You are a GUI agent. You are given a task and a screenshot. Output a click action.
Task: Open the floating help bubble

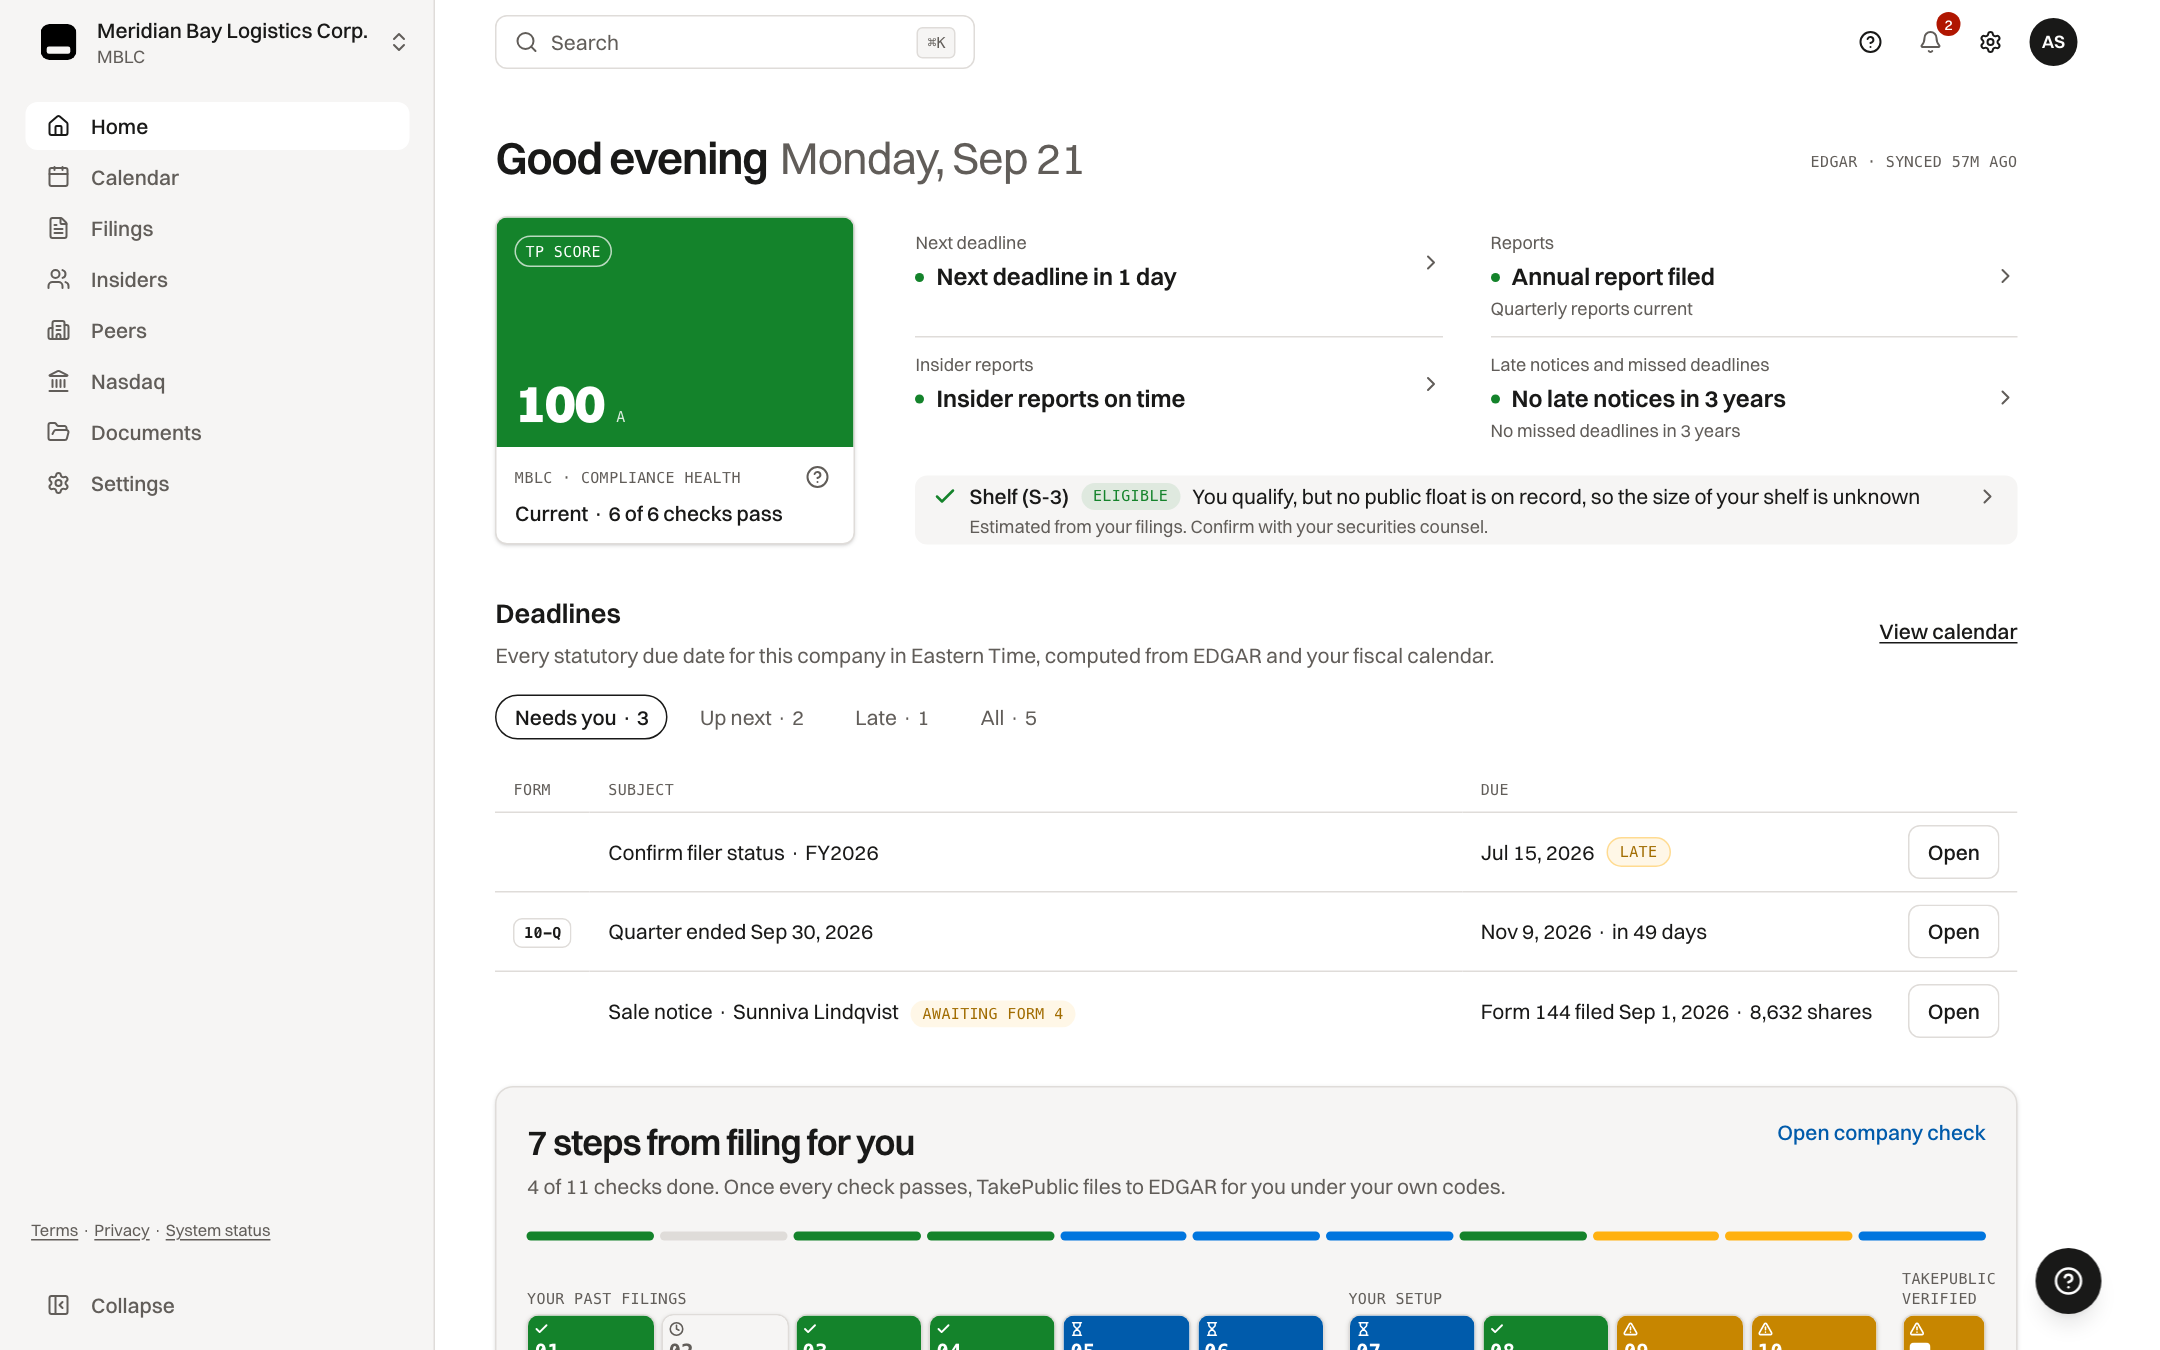(2068, 1281)
